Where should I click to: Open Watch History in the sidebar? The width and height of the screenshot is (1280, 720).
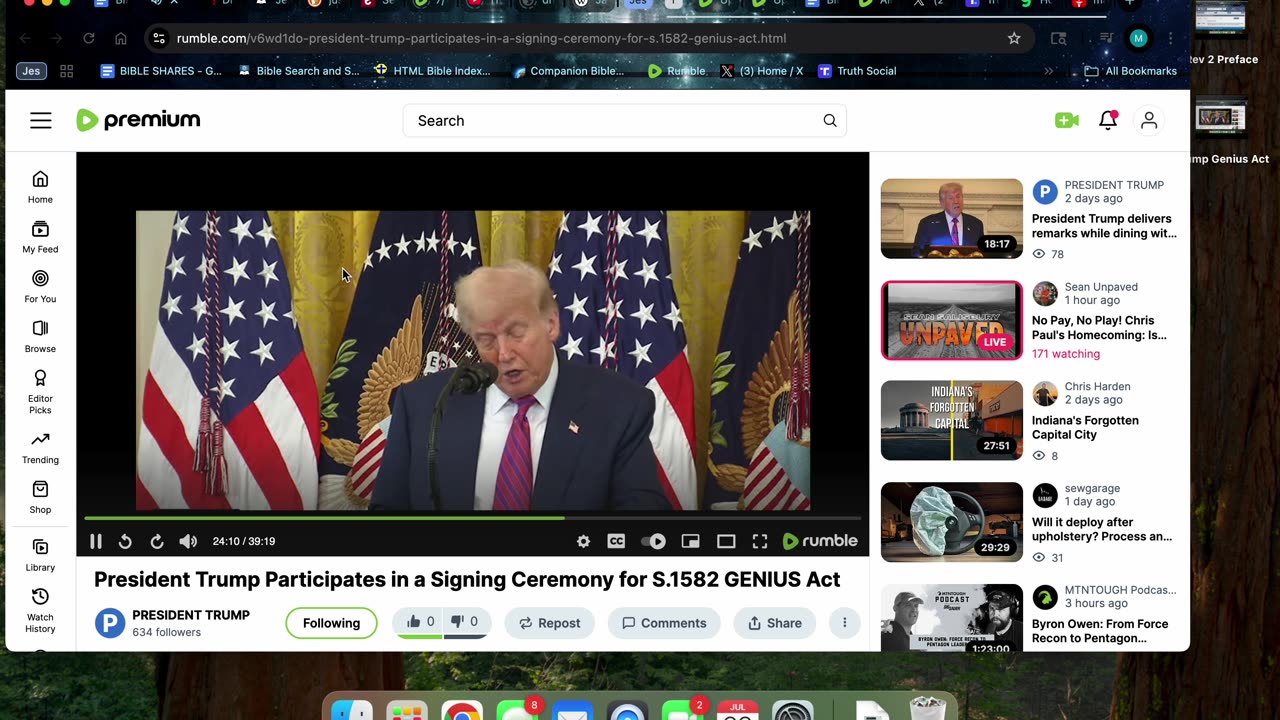(x=40, y=610)
